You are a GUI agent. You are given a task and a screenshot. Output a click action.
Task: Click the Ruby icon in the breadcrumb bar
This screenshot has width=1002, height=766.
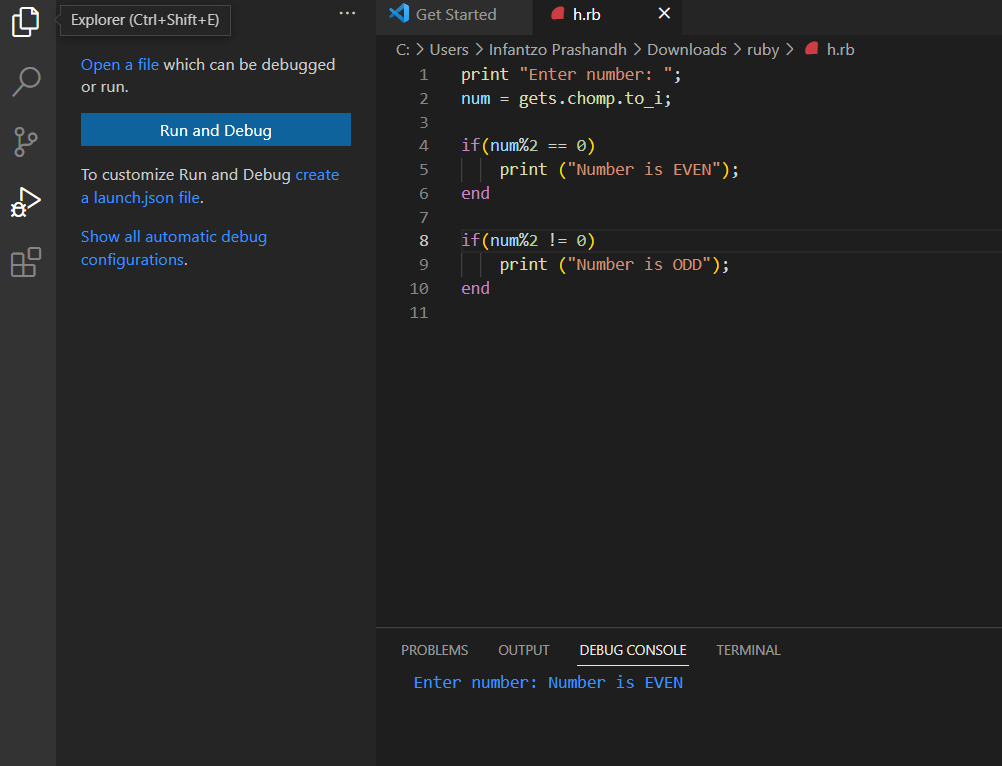coord(809,49)
